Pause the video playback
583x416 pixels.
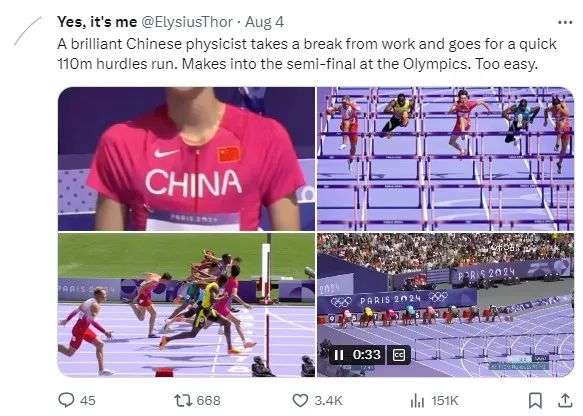(x=339, y=355)
